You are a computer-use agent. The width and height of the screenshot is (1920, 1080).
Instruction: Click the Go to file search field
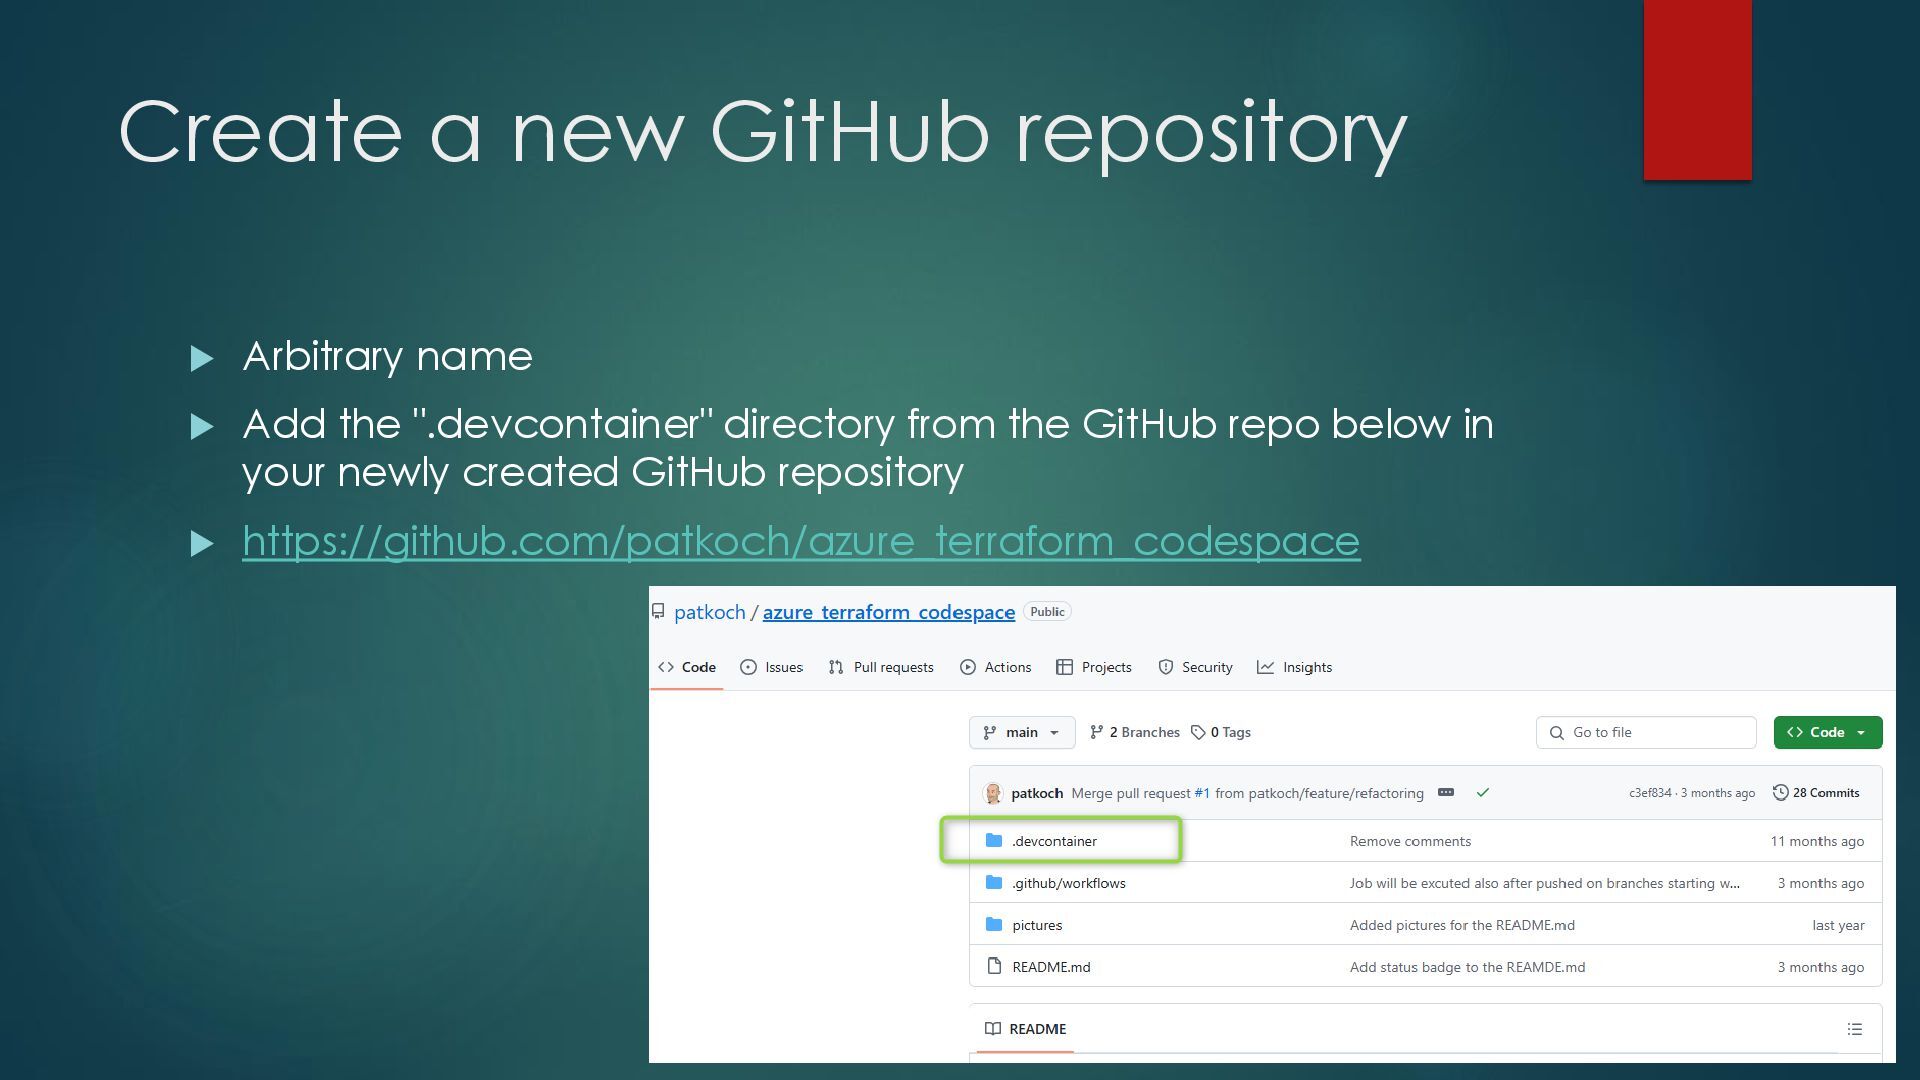point(1645,732)
